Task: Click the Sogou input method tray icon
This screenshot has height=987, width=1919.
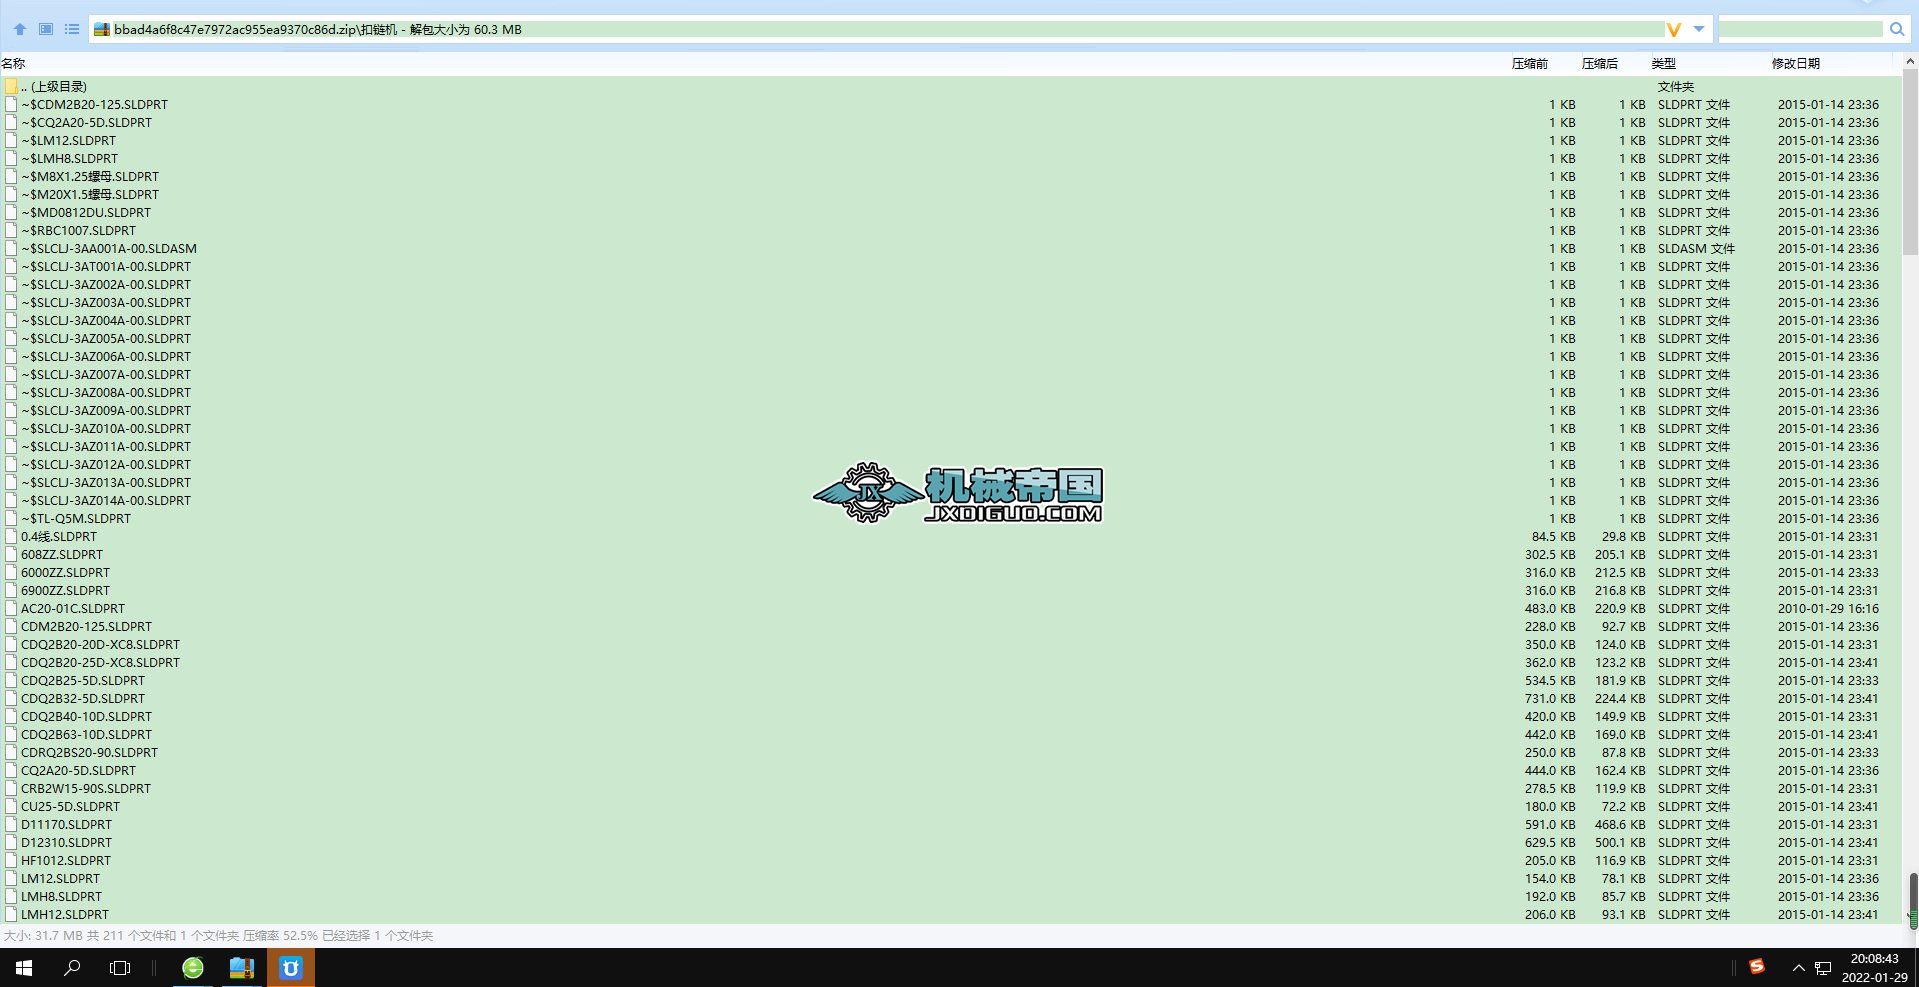Action: pyautogui.click(x=1757, y=966)
